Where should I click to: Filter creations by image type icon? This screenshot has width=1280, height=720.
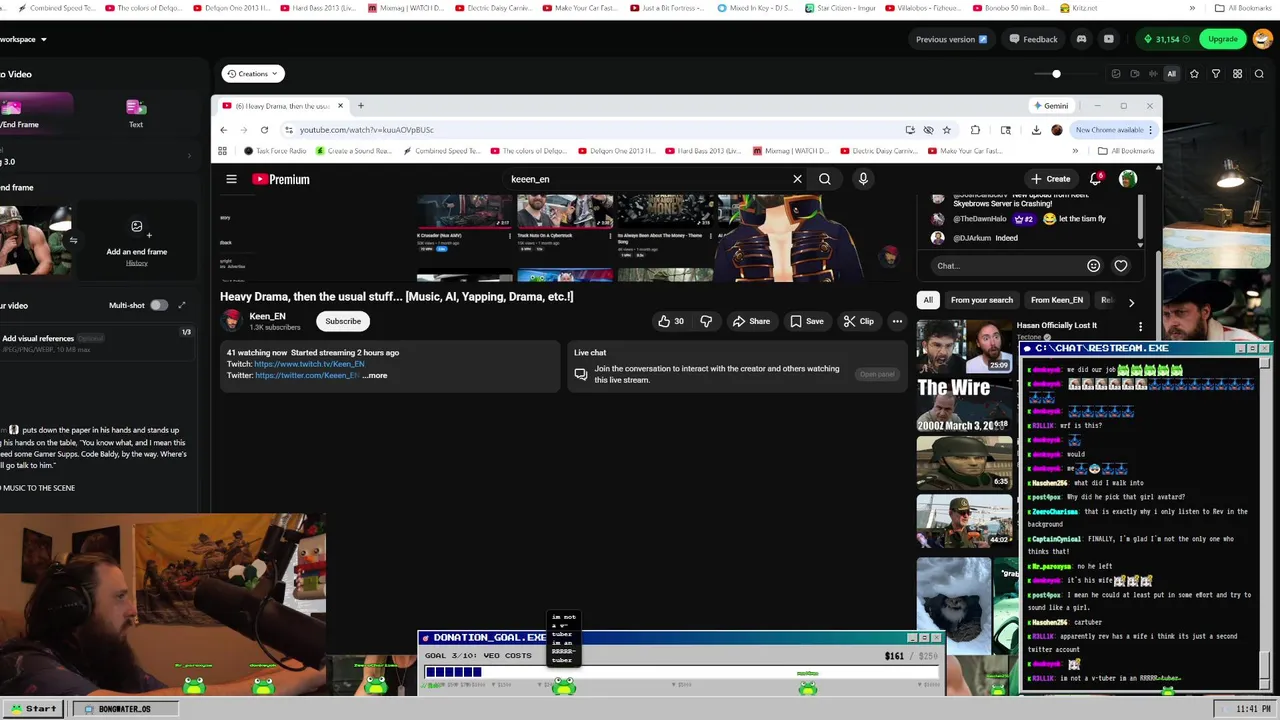[1116, 73]
